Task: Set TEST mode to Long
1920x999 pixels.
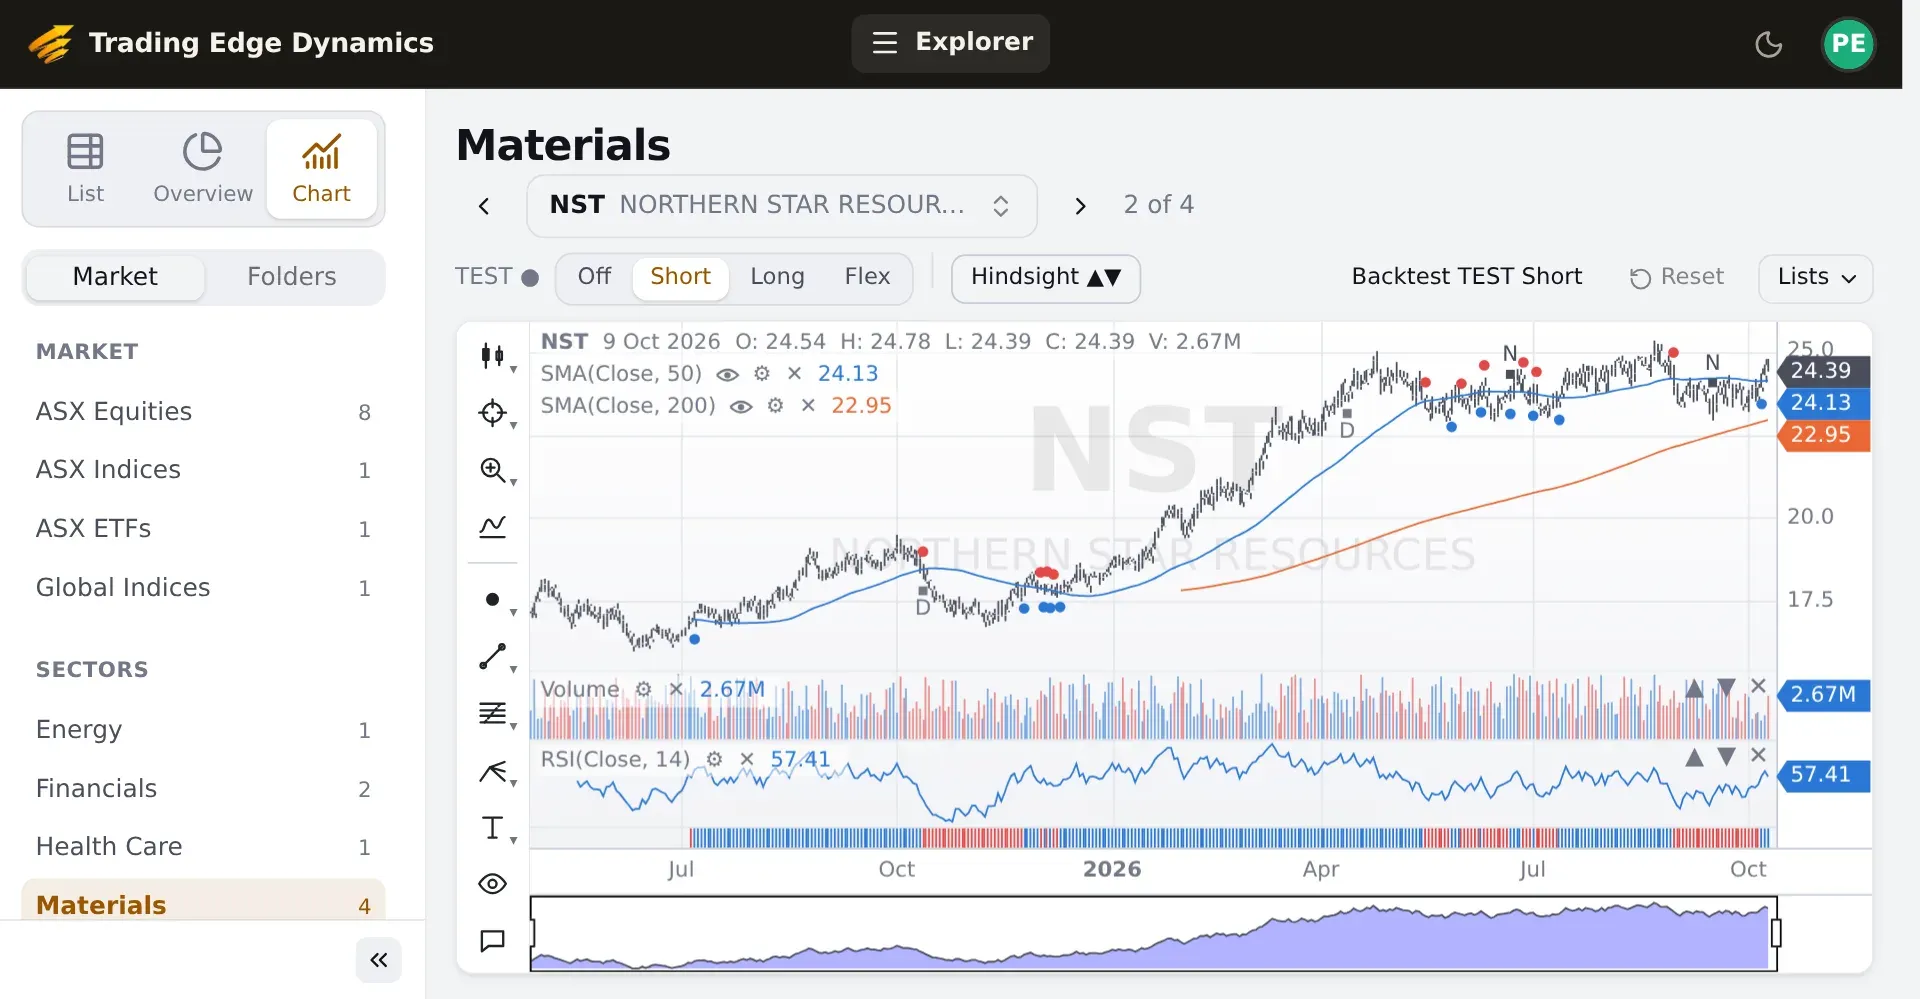Action: 777,277
